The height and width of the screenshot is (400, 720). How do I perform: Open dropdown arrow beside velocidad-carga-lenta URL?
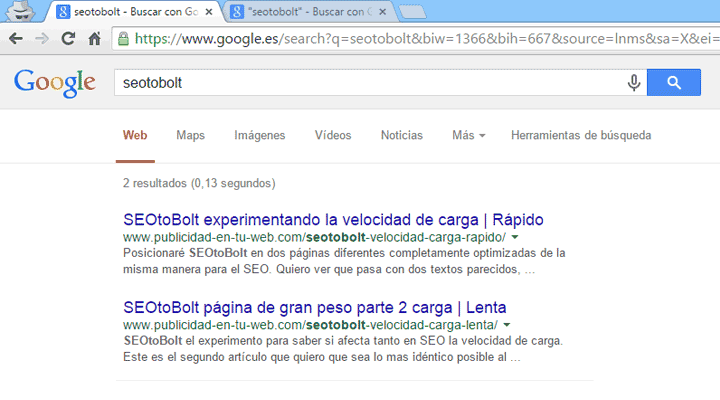[507, 326]
